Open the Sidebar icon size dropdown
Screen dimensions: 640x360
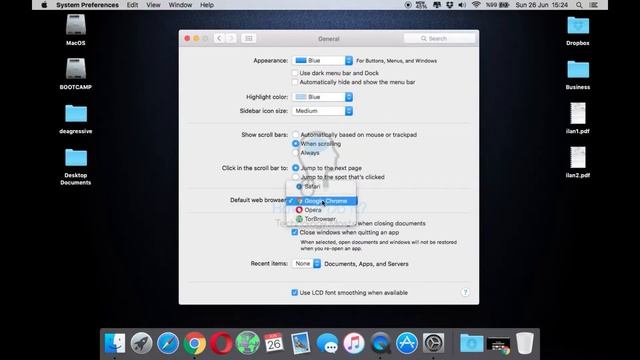point(322,111)
